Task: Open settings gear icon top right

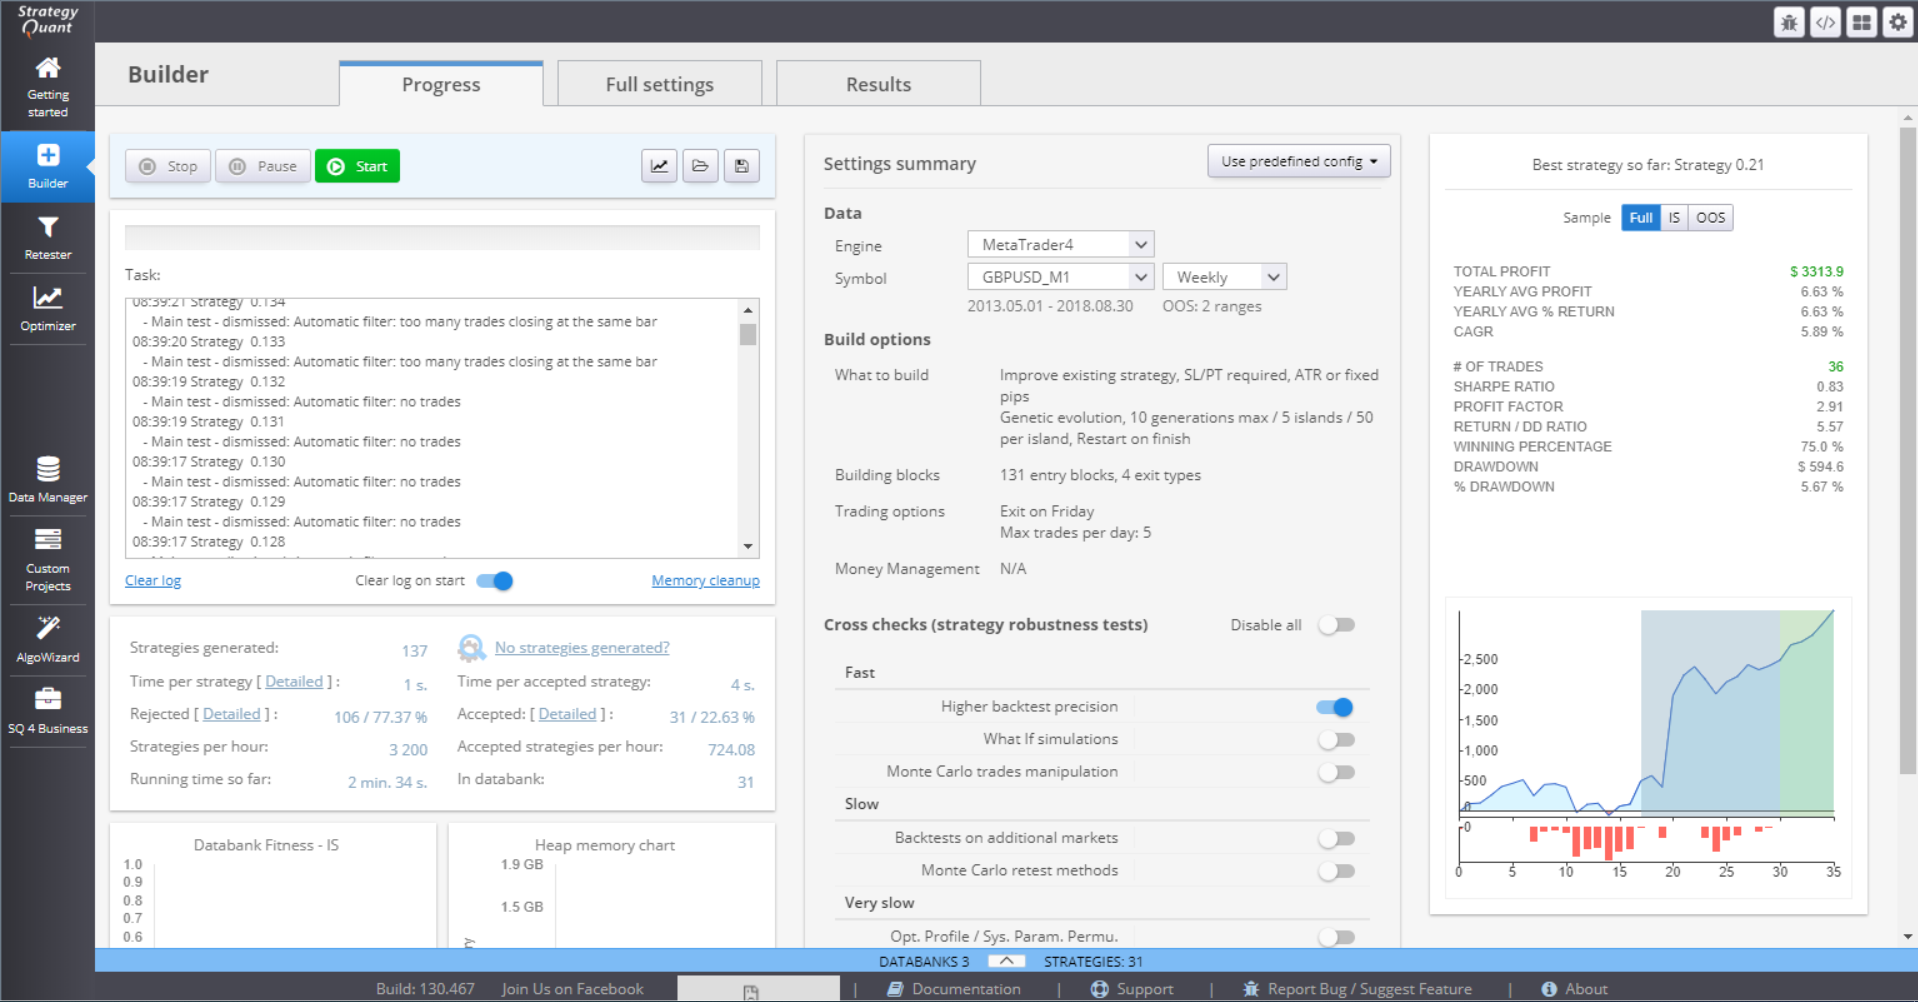Action: 1897,22
